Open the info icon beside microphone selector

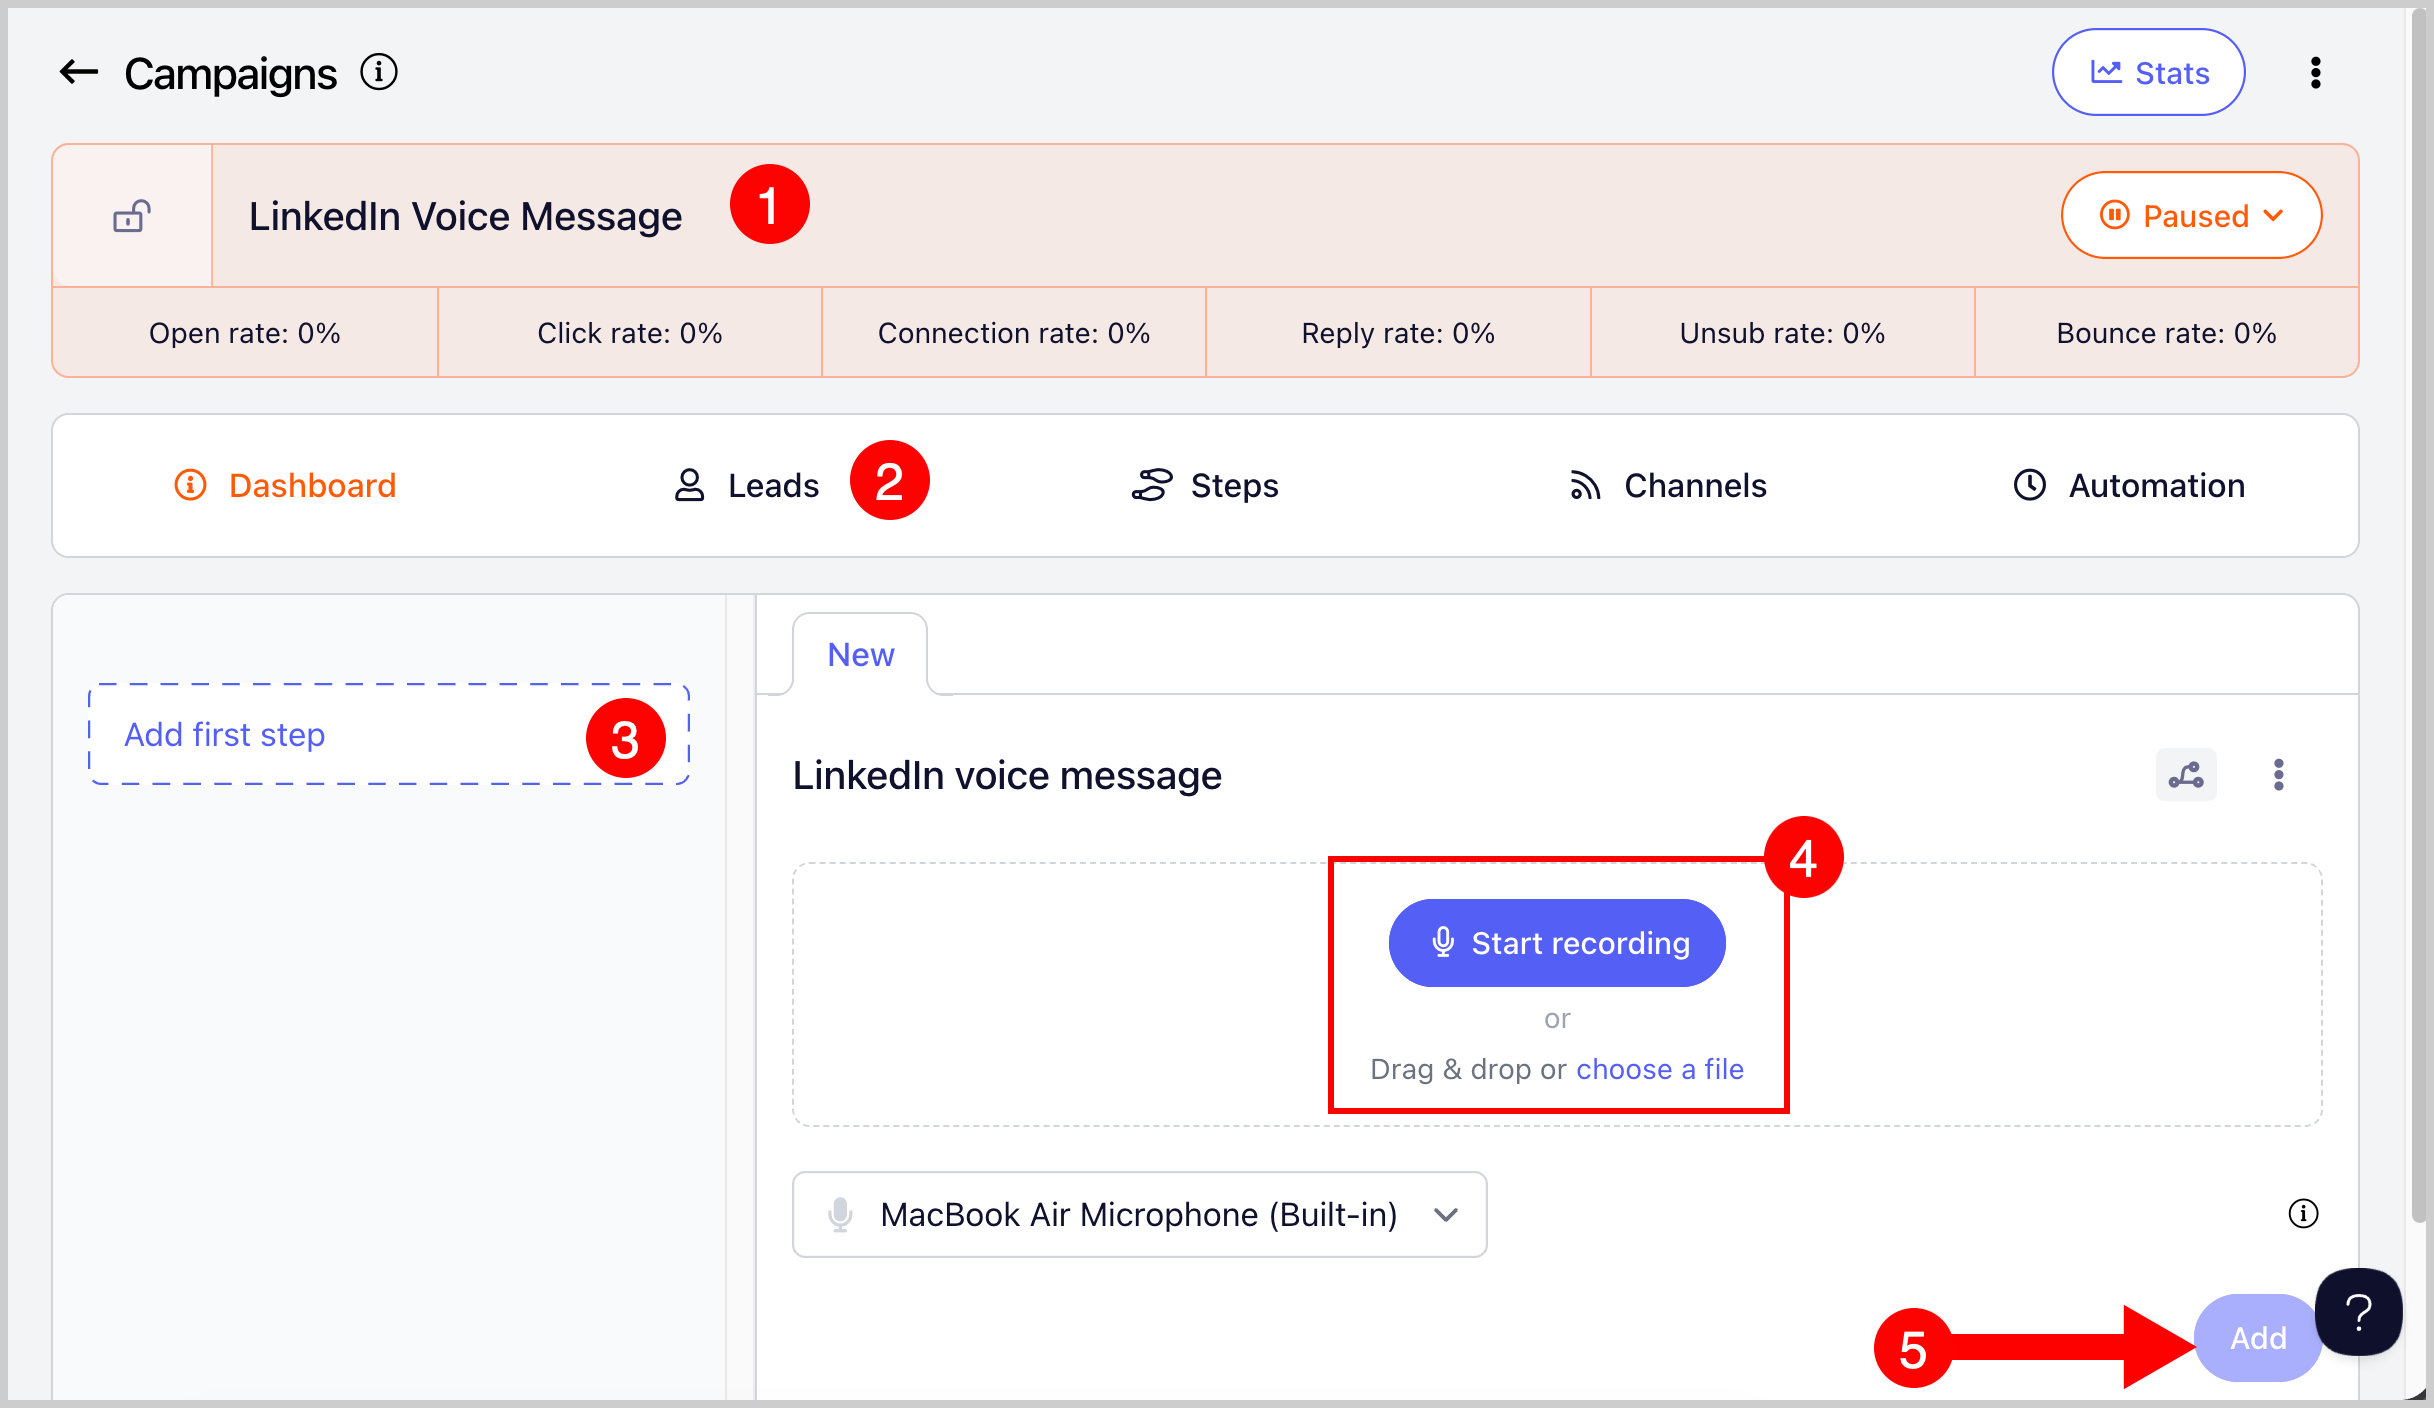click(2303, 1214)
